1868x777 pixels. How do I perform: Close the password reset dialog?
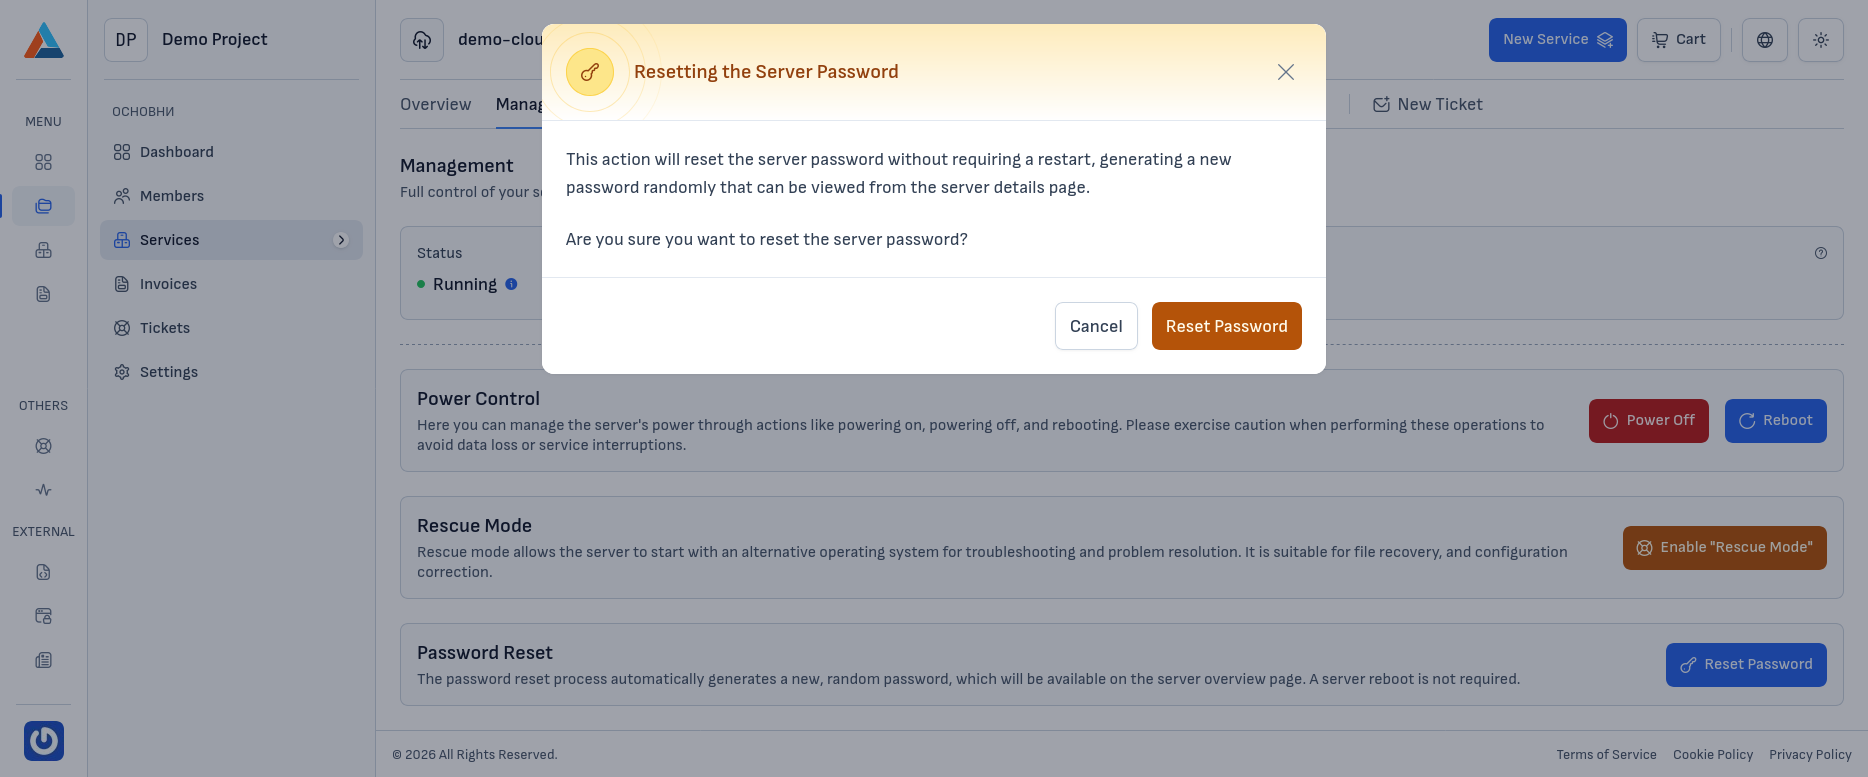click(1286, 72)
